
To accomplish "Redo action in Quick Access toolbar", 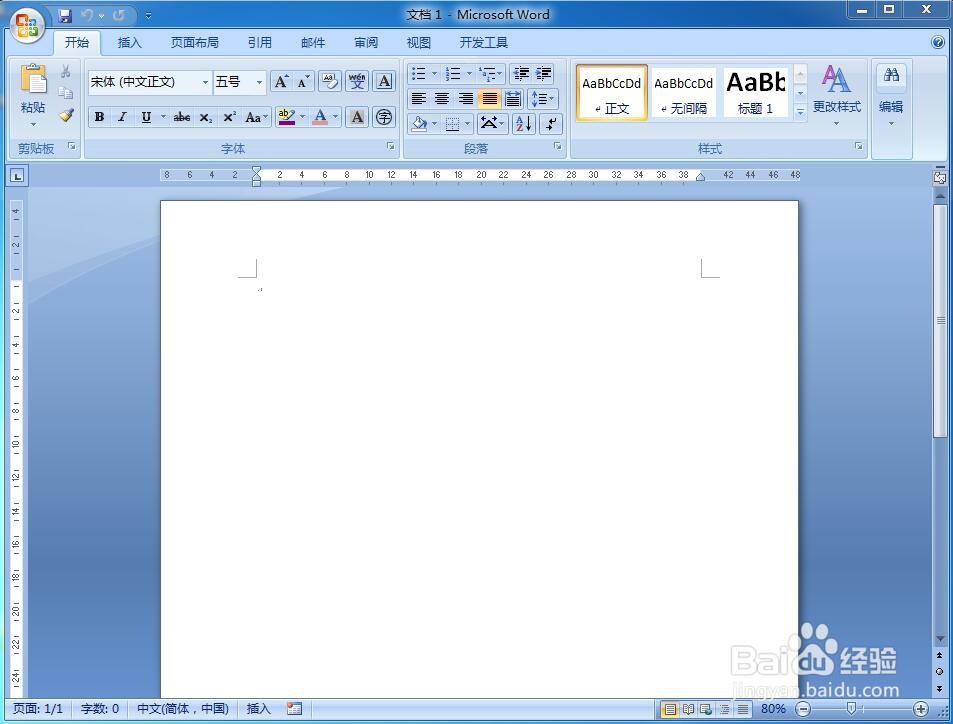I will 119,15.
